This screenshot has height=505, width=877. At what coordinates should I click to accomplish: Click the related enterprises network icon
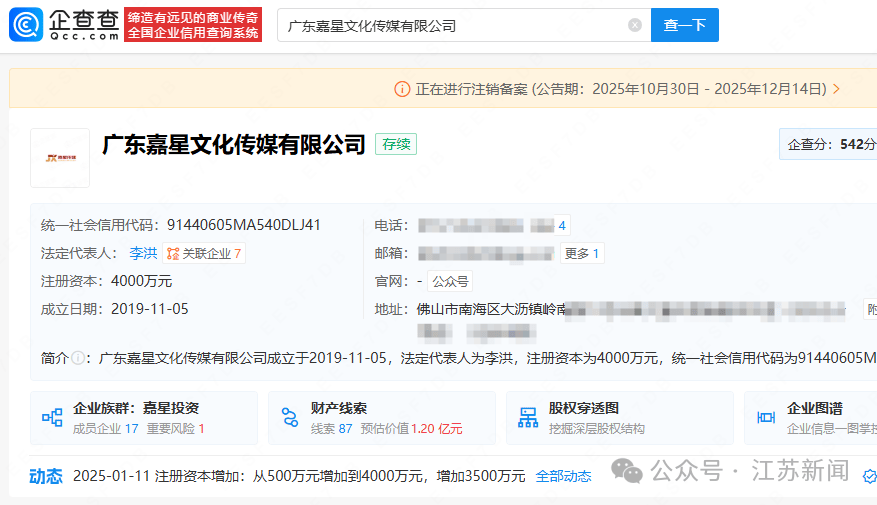click(173, 254)
